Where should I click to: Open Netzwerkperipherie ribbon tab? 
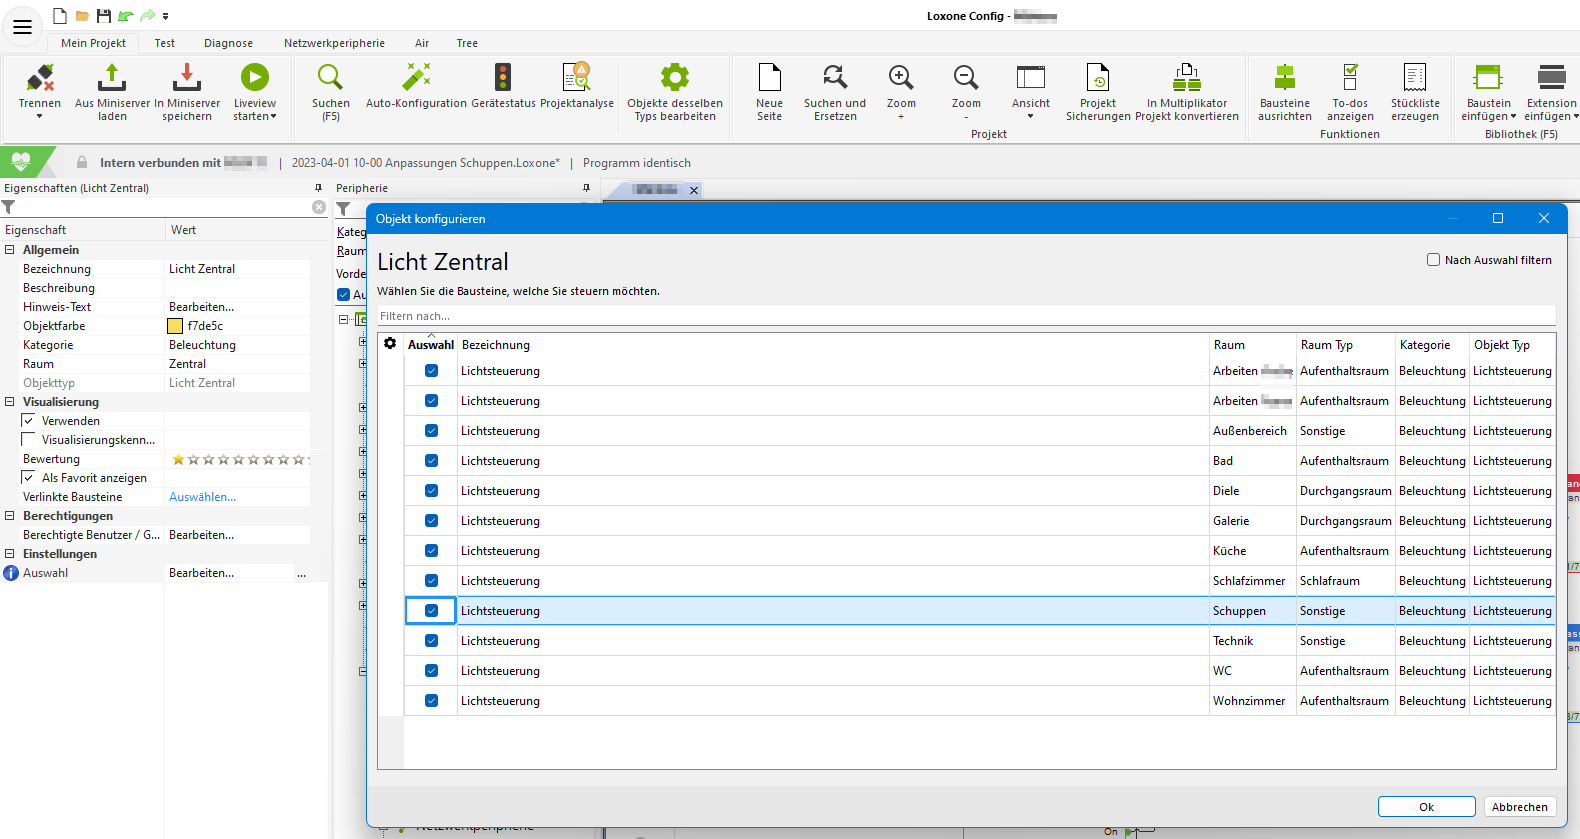[x=334, y=43]
